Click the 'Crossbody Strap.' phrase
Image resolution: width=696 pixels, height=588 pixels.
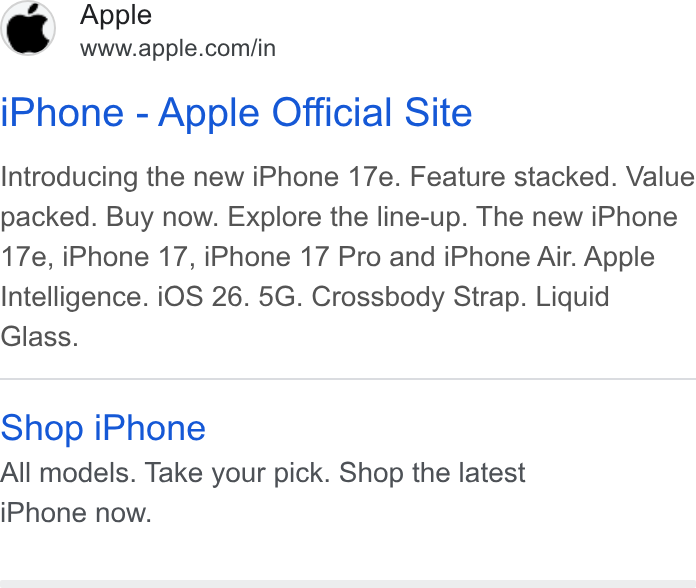(x=419, y=297)
